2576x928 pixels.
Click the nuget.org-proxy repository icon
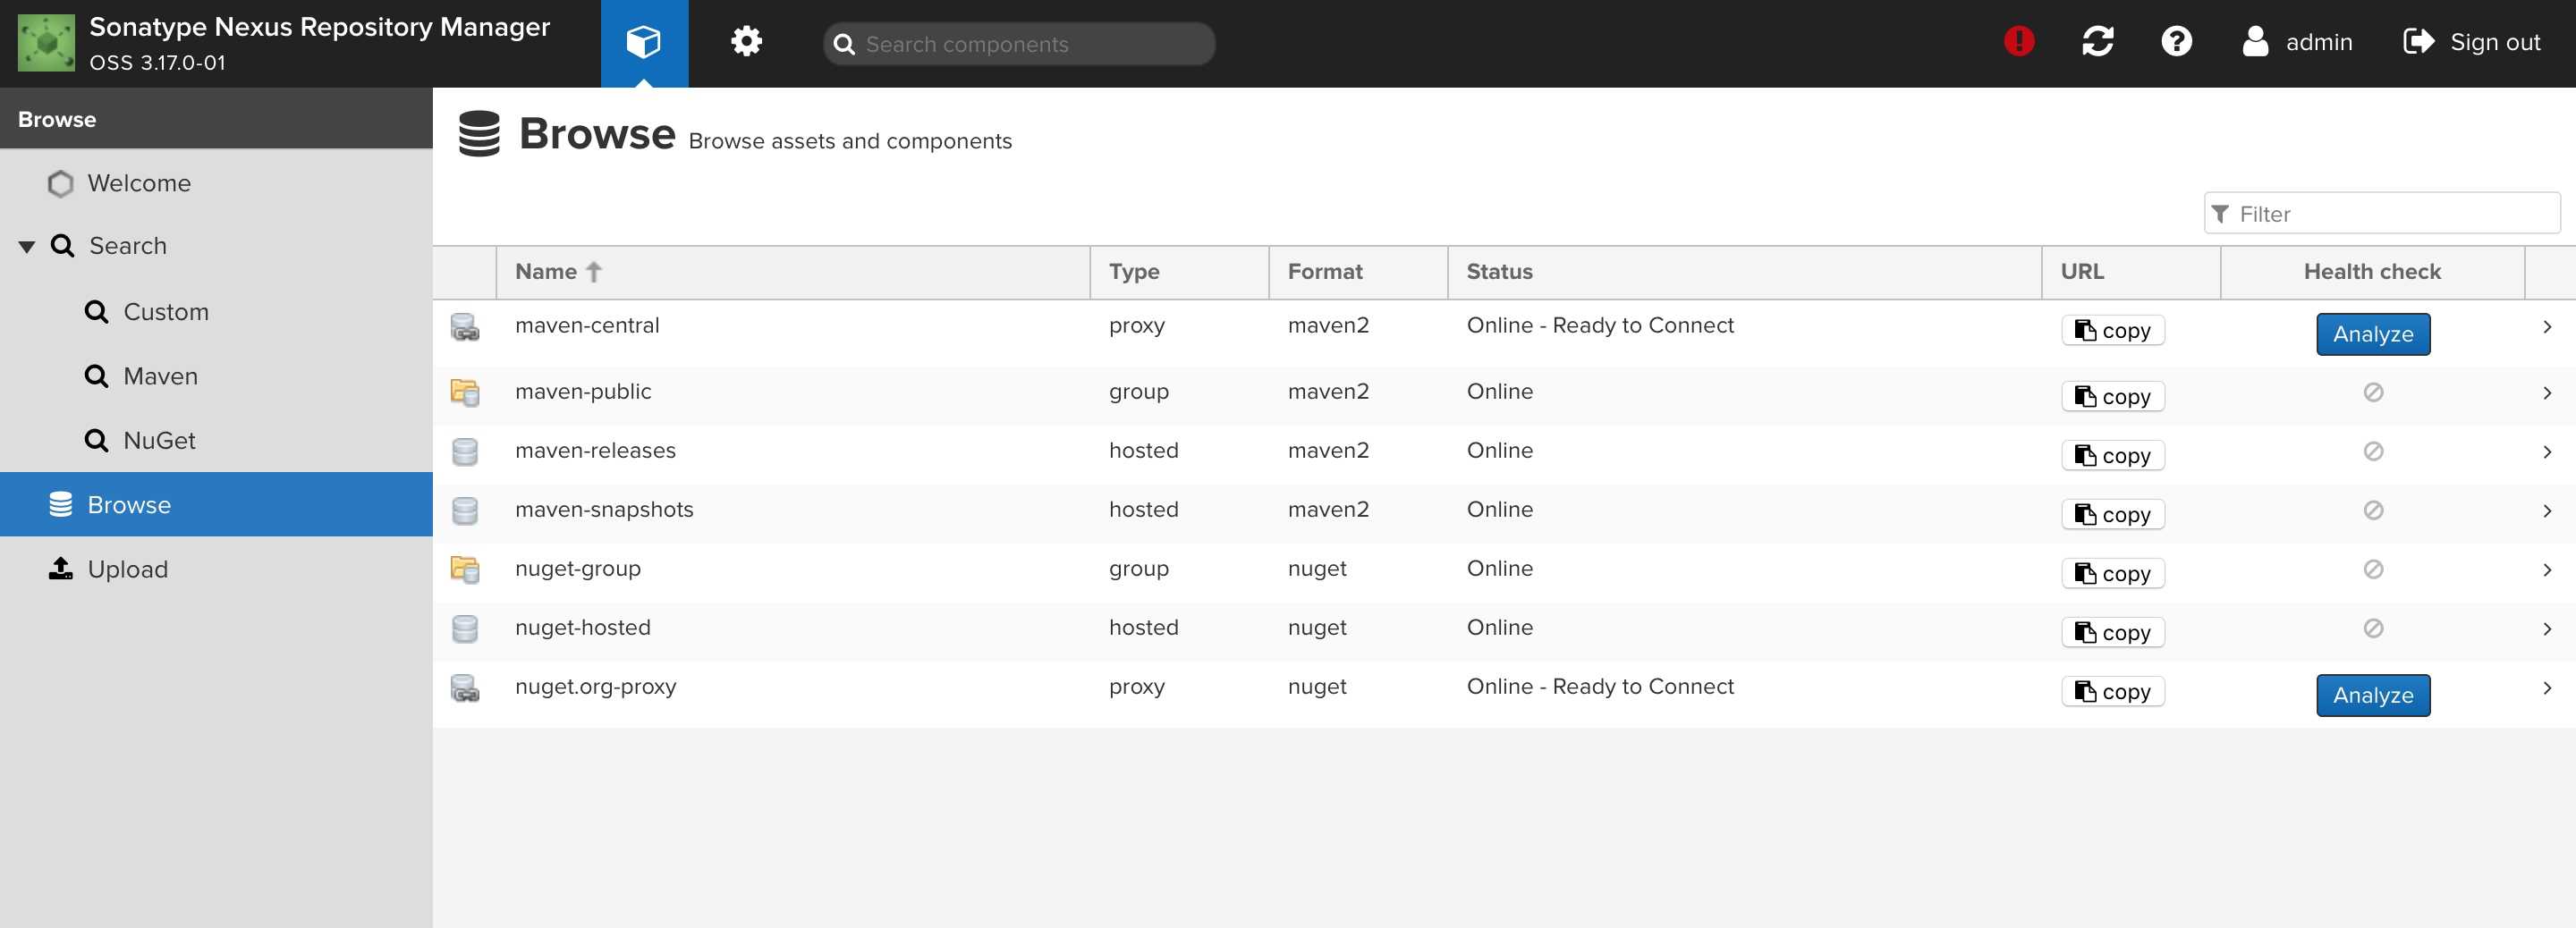pyautogui.click(x=465, y=689)
